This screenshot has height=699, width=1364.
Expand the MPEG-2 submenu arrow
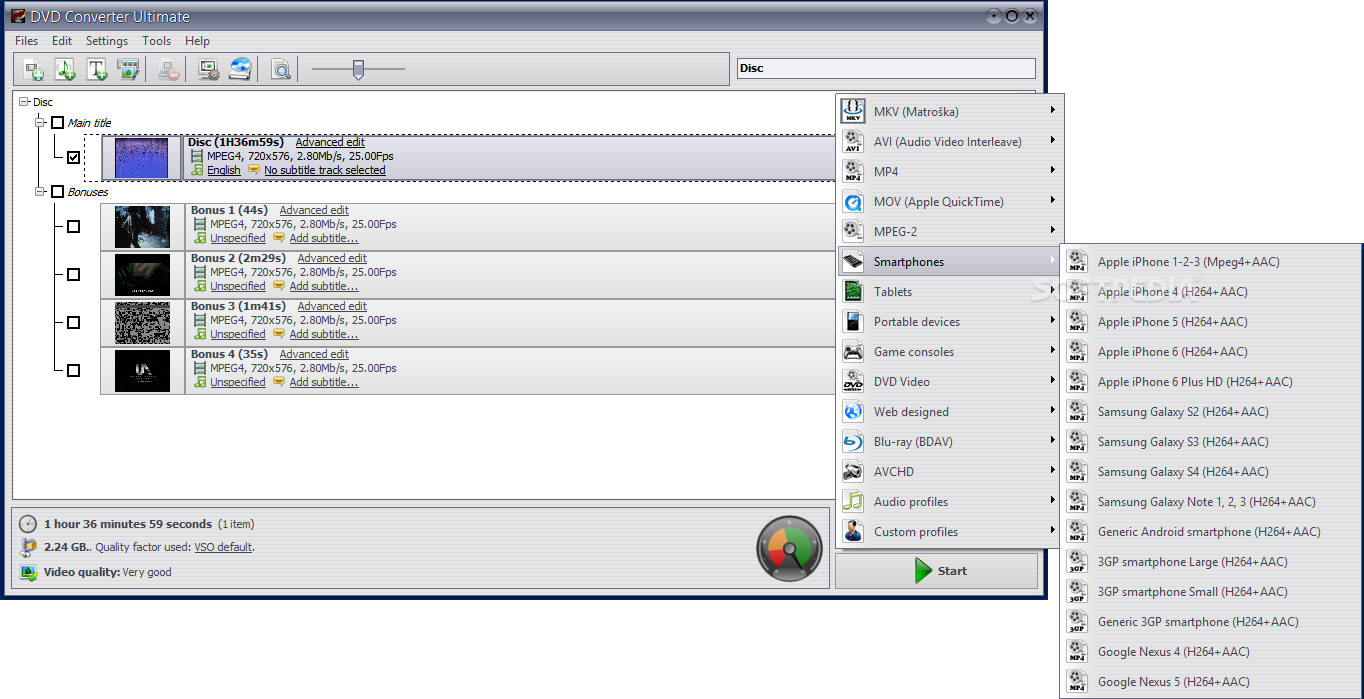coord(1052,231)
